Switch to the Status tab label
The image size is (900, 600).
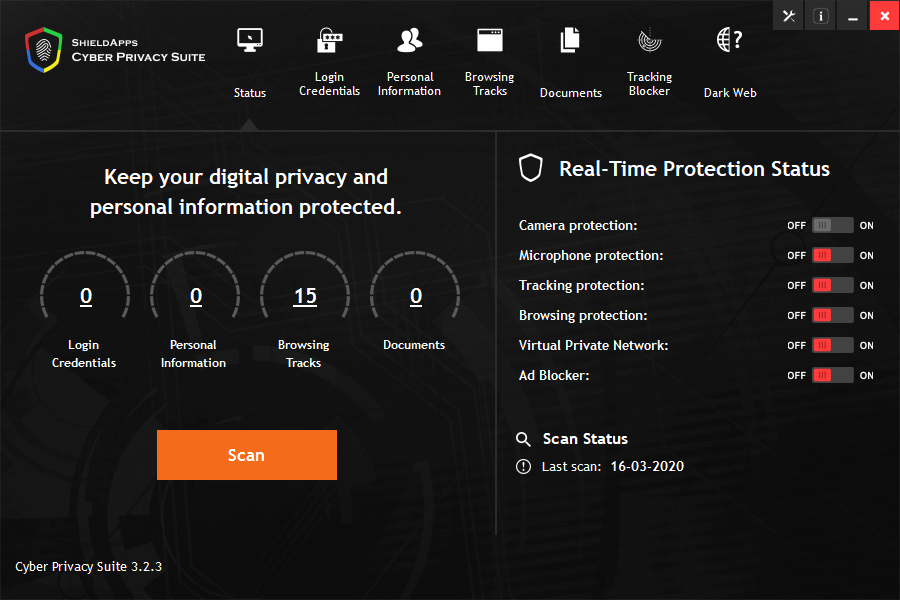pos(250,92)
